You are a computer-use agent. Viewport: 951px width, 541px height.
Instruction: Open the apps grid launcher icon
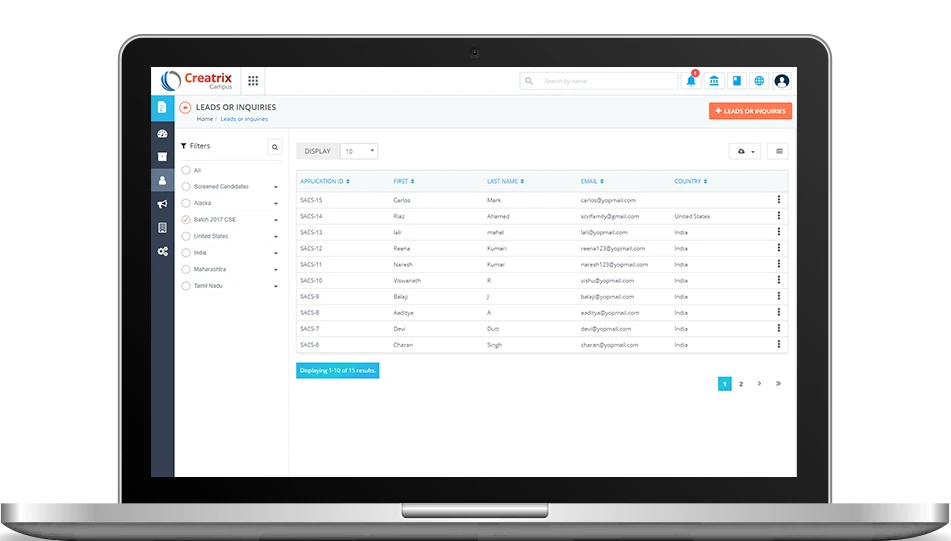click(253, 81)
